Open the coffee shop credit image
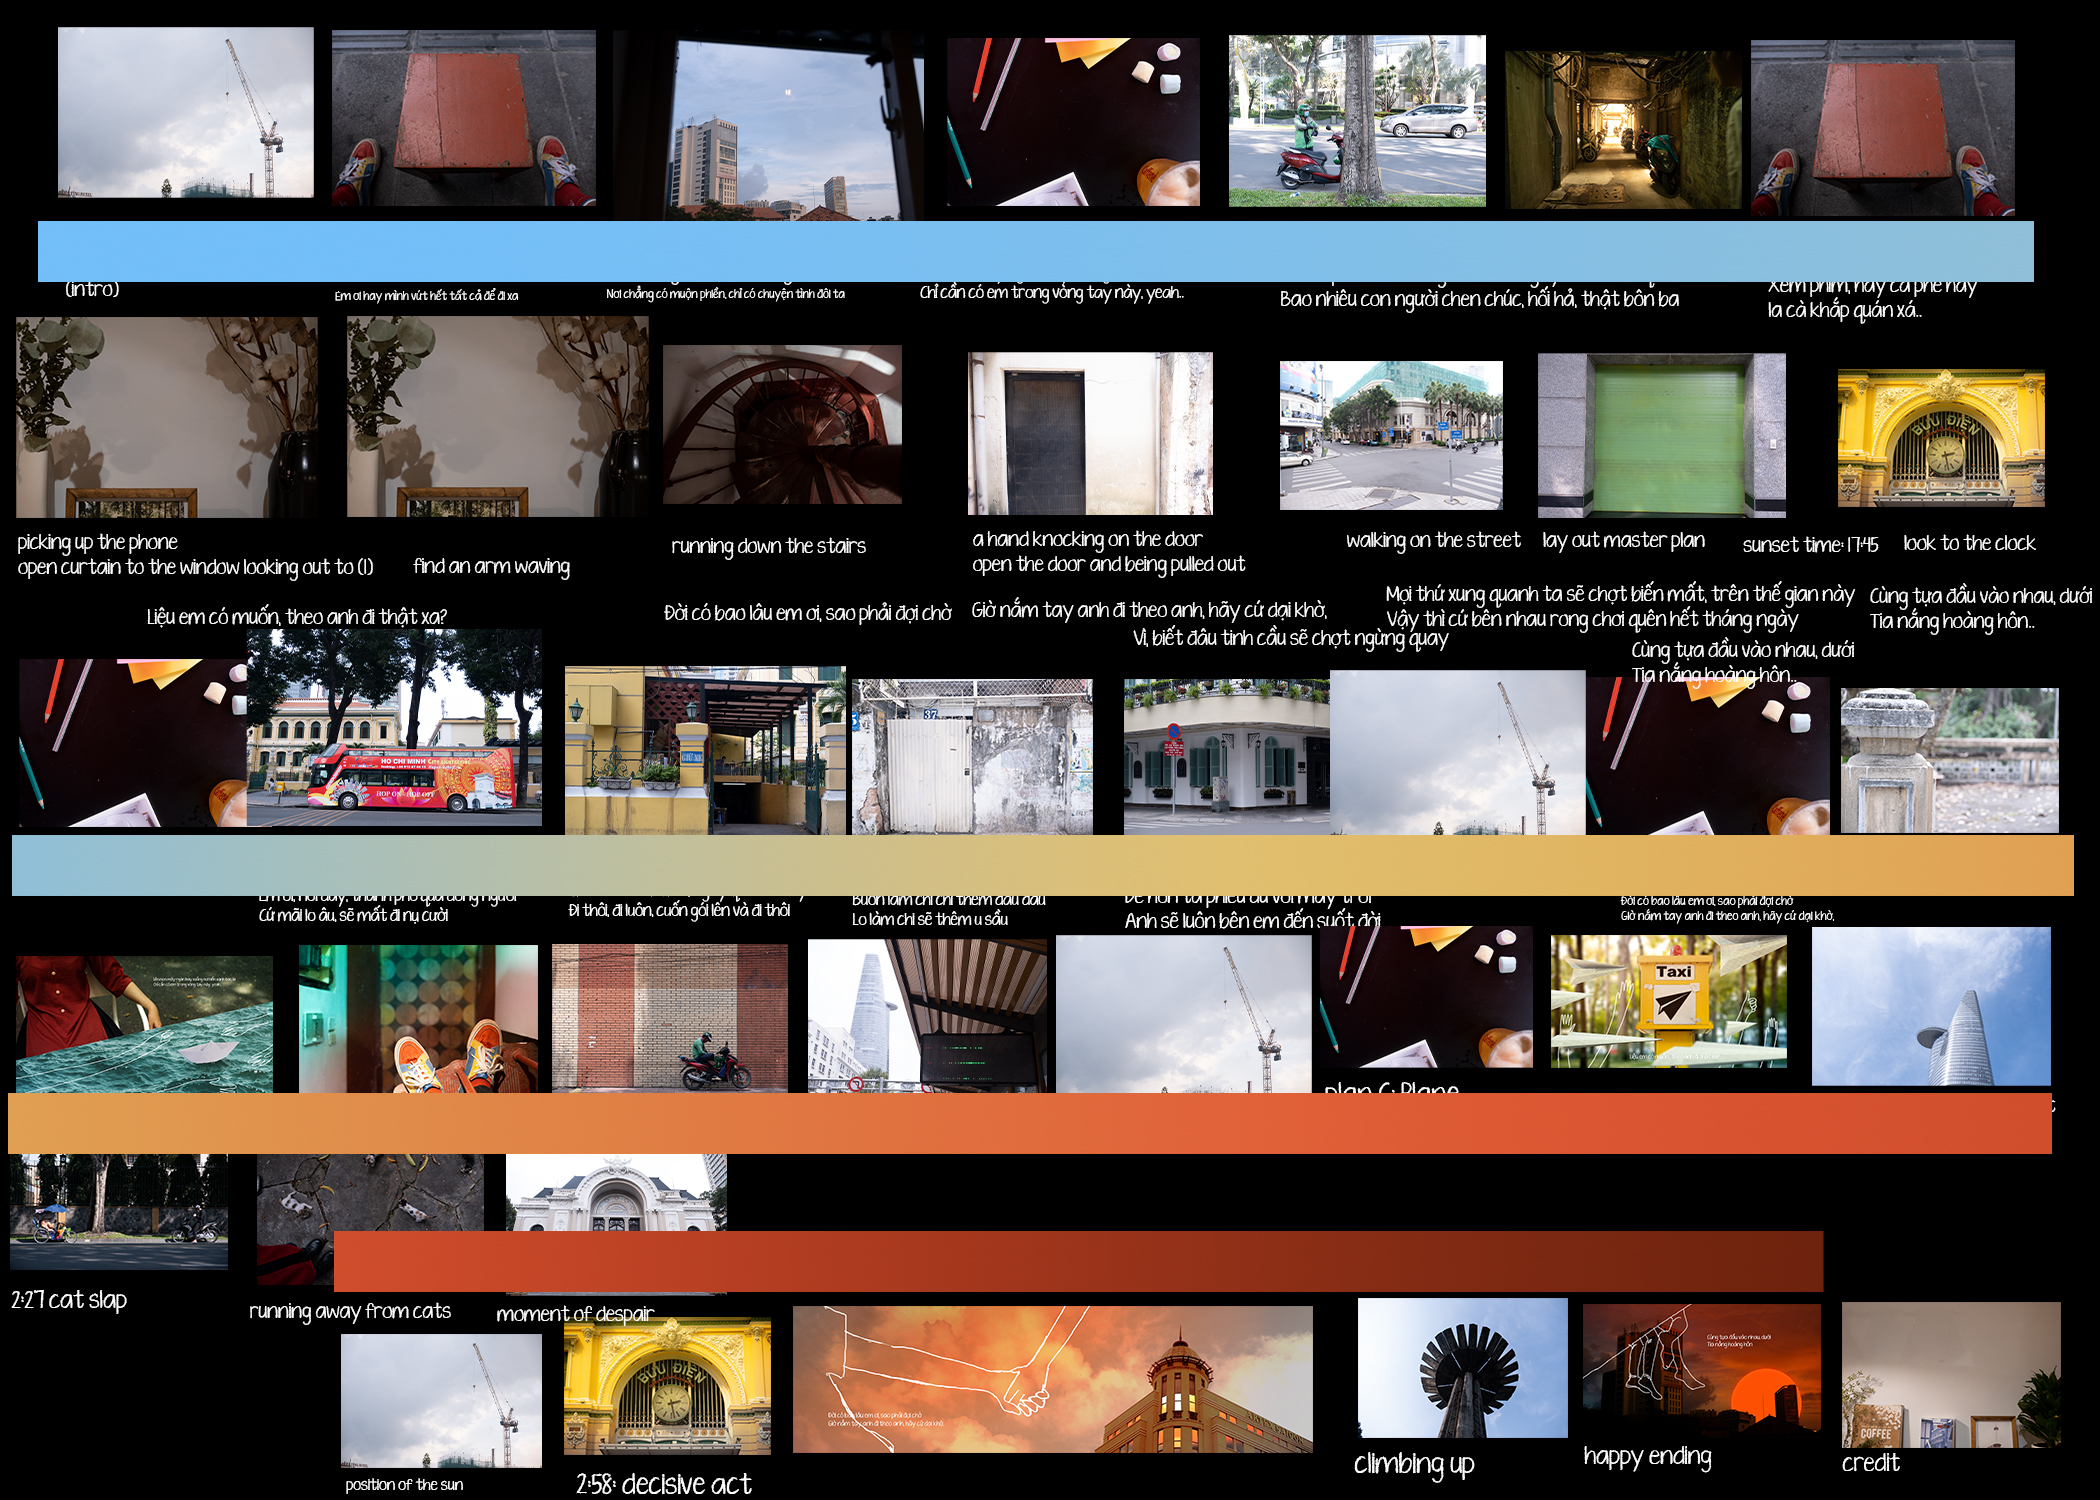Image resolution: width=2100 pixels, height=1500 pixels. (1950, 1375)
